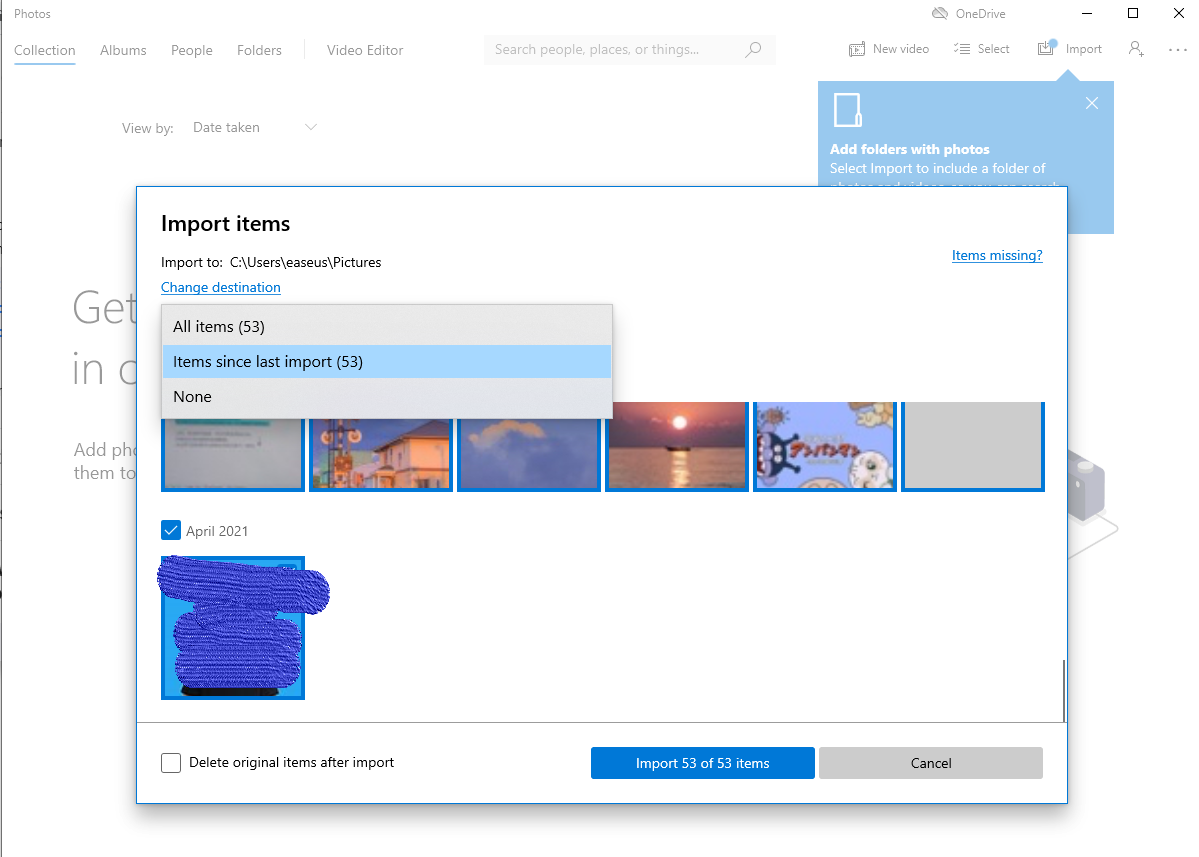Enable Delete original items after import
Viewport: 1199px width, 857px height.
[171, 763]
